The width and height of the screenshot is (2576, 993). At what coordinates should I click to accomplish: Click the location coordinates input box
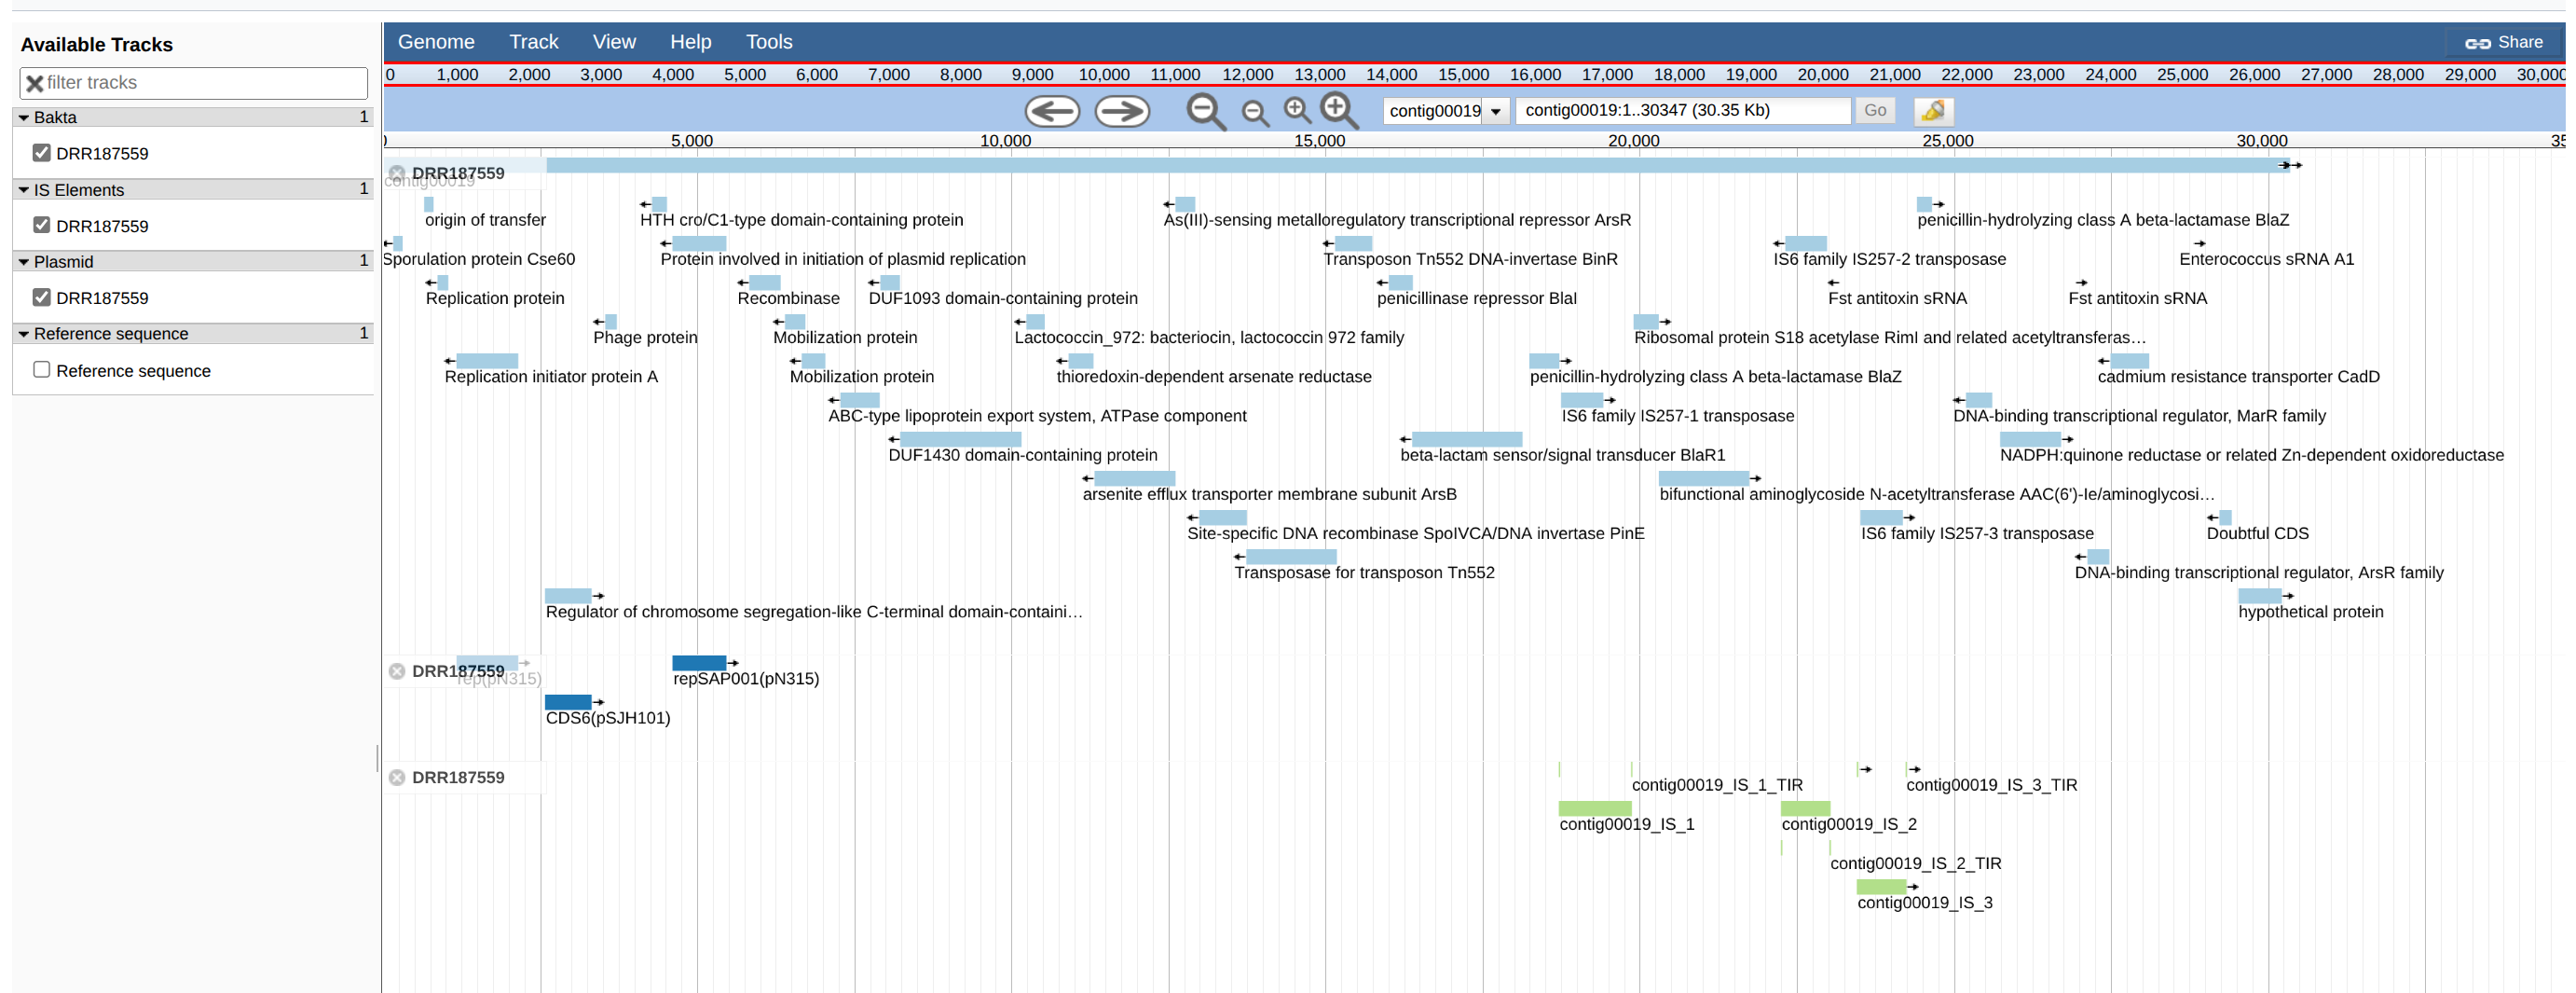[1682, 111]
